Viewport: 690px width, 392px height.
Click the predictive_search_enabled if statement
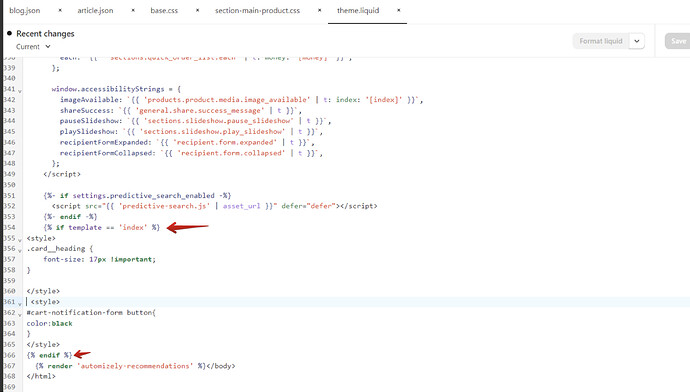137,195
